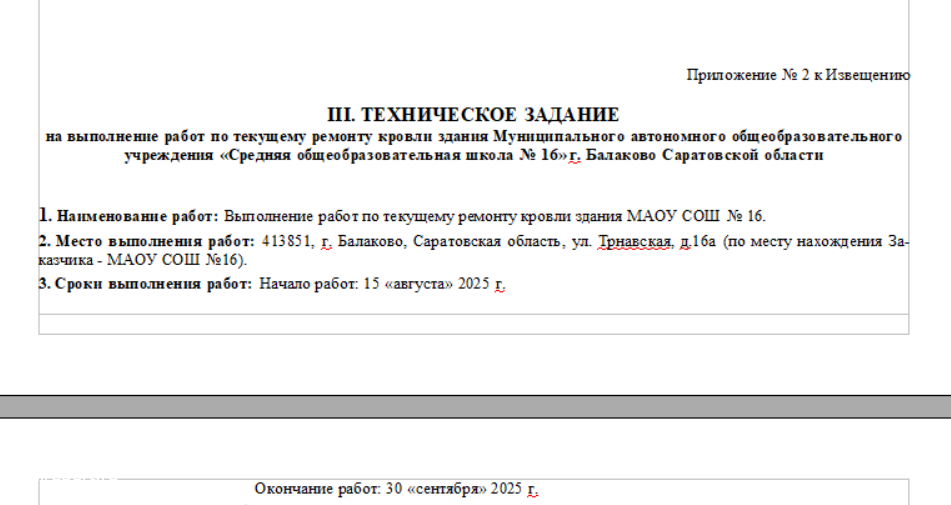
Task: Click 'Балаково Саратовской области' in the subtitle
Action: tap(705, 155)
